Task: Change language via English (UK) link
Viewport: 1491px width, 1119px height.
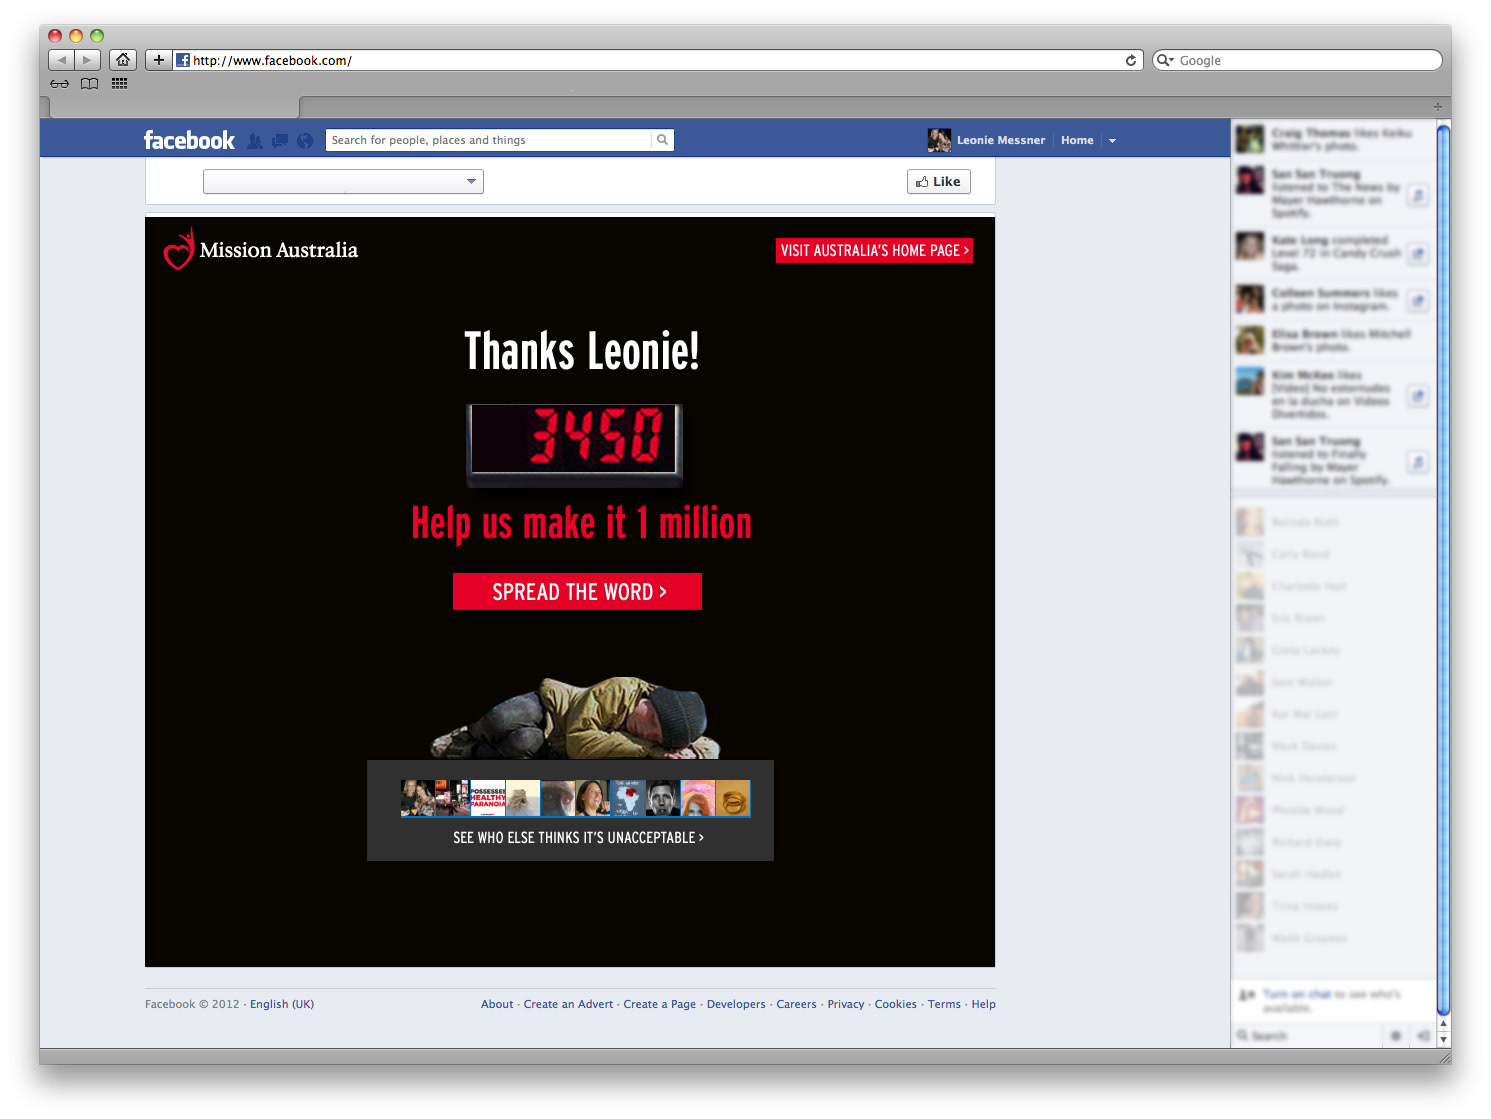Action: pyautogui.click(x=282, y=1004)
